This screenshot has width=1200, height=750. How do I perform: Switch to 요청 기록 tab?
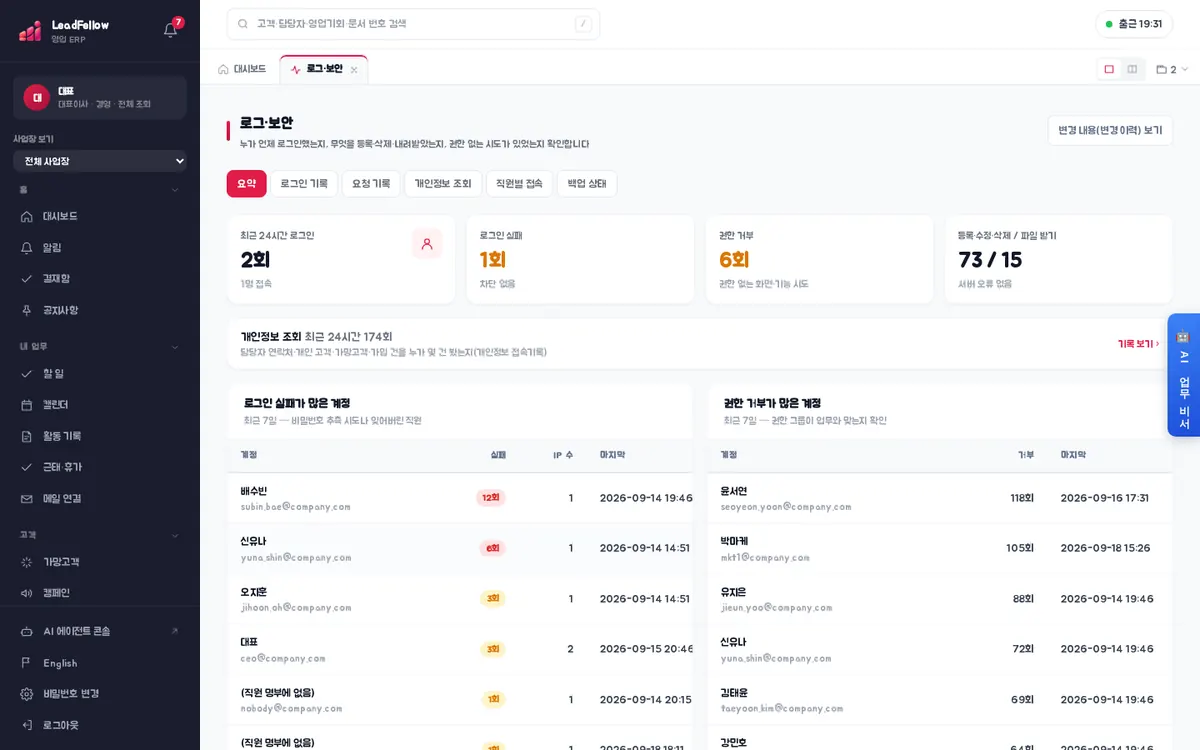(371, 184)
